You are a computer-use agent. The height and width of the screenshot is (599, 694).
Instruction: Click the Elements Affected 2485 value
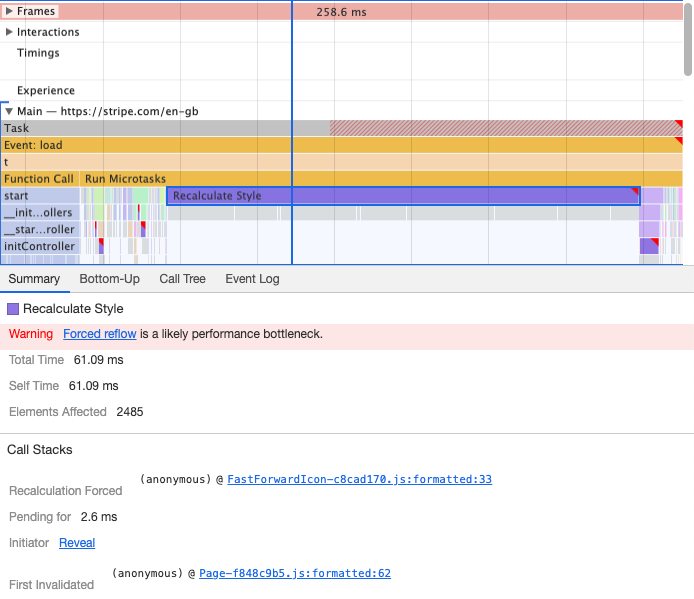click(x=130, y=412)
